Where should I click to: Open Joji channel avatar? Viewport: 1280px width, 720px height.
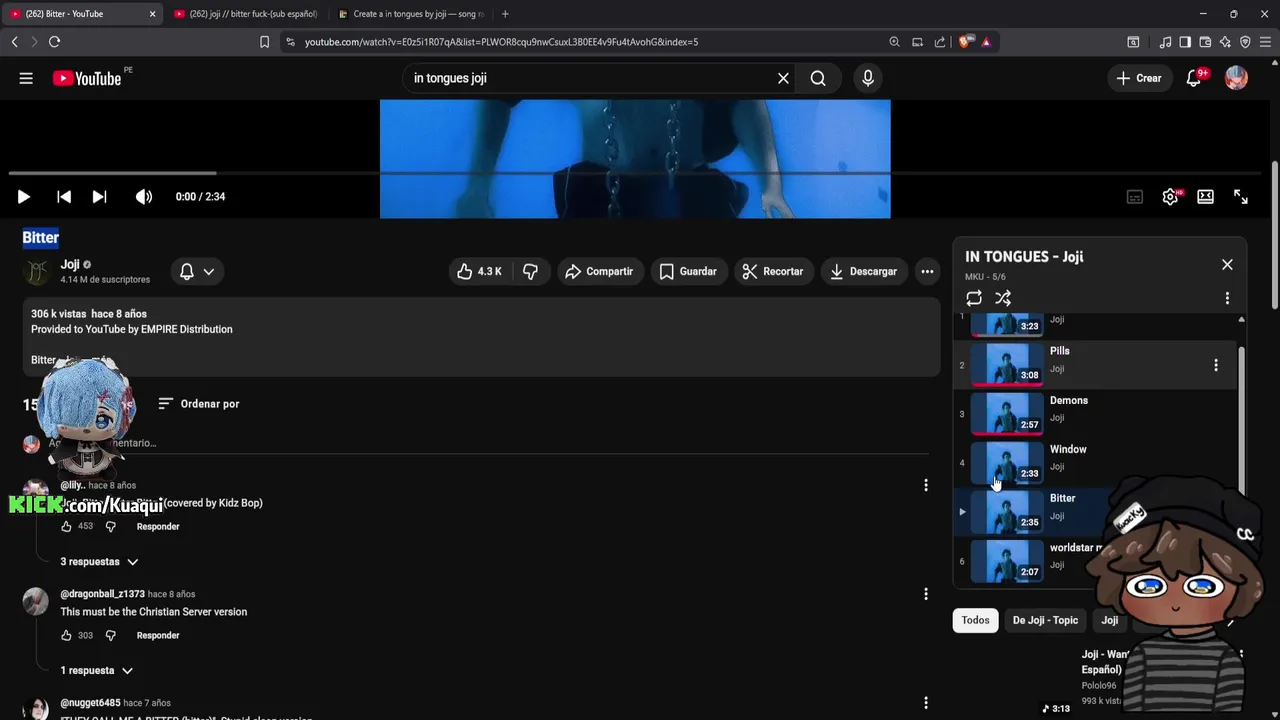[37, 271]
